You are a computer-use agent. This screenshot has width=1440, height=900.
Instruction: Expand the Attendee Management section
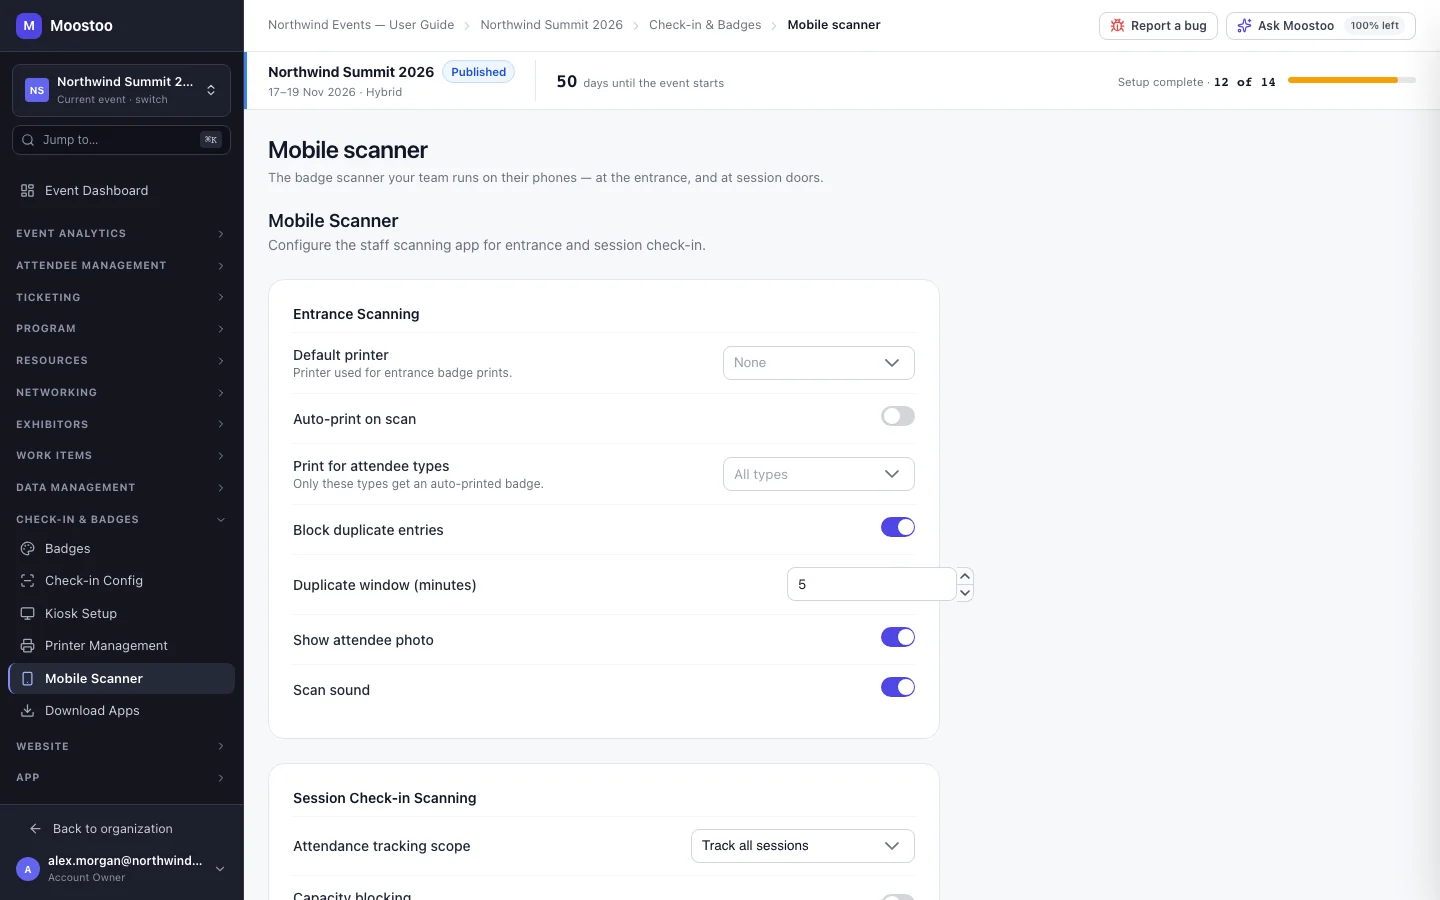122,266
